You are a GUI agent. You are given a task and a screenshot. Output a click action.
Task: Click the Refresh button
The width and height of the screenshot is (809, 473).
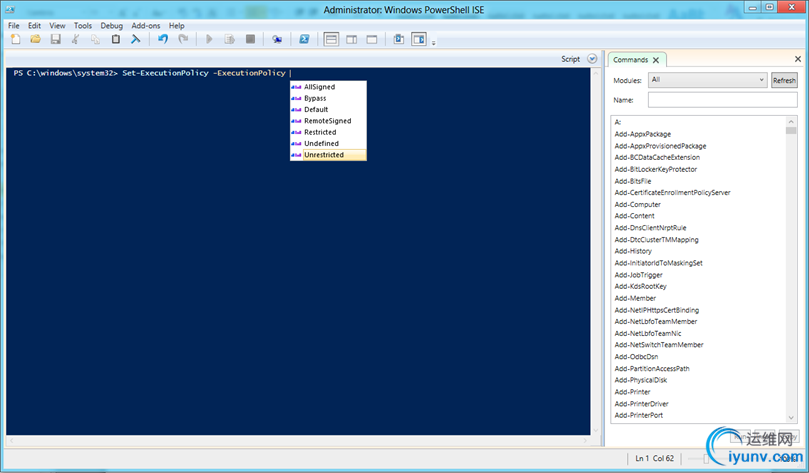coord(784,80)
